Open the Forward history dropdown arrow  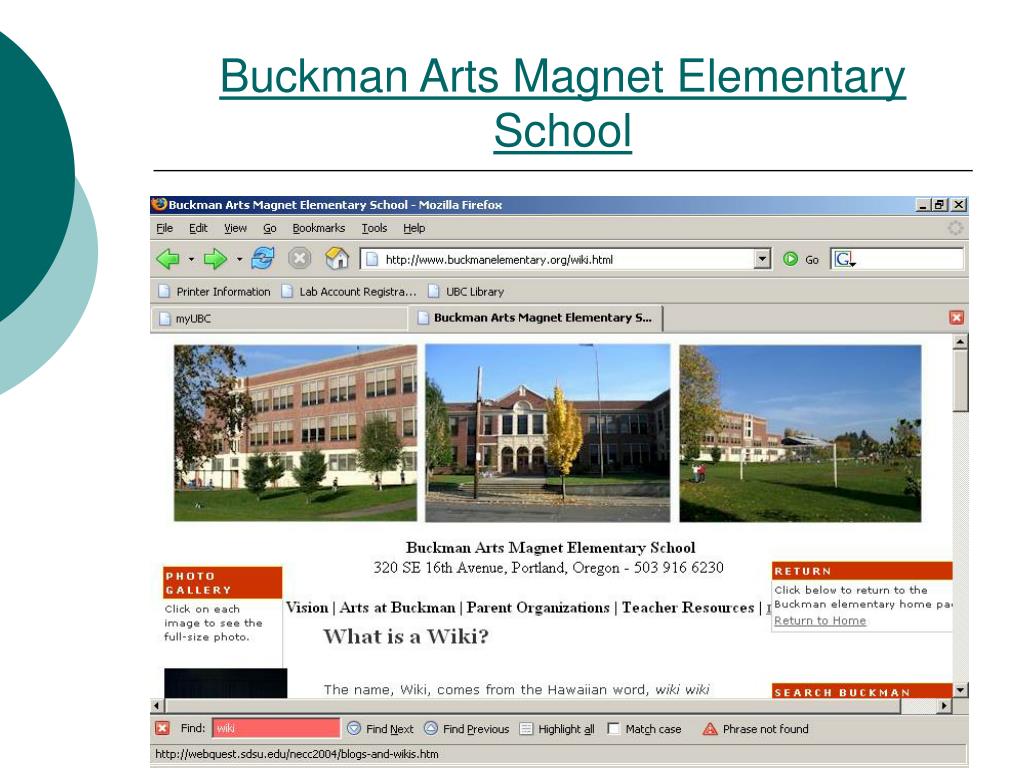click(x=239, y=259)
